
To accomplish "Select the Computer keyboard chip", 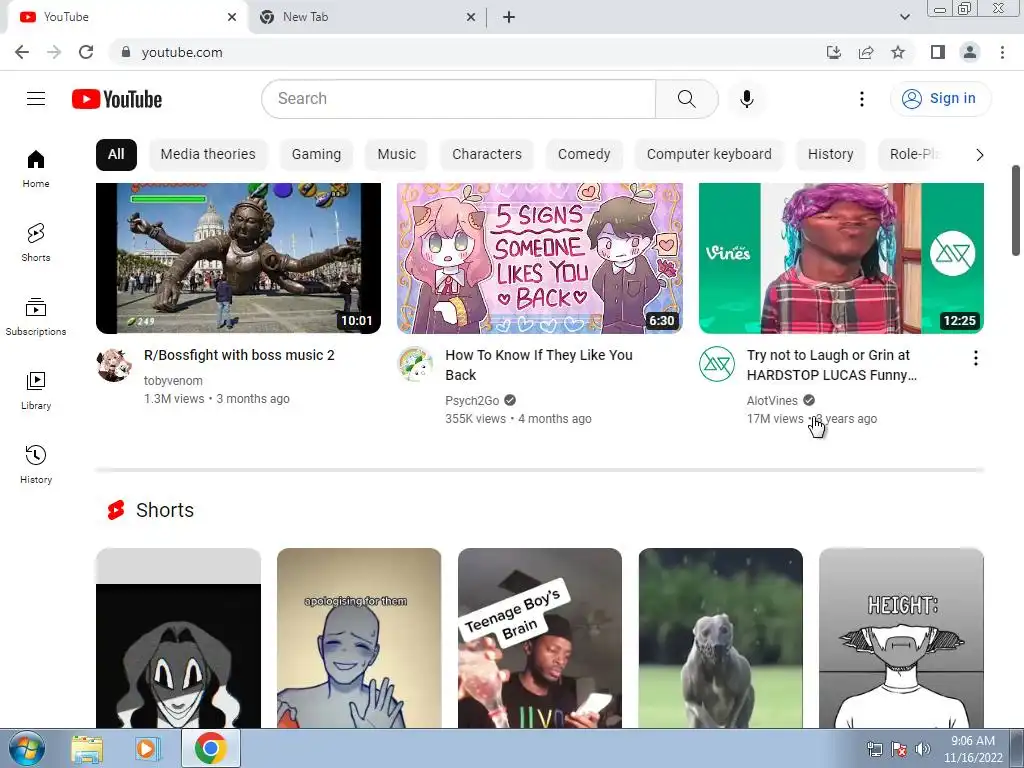I will tap(709, 155).
